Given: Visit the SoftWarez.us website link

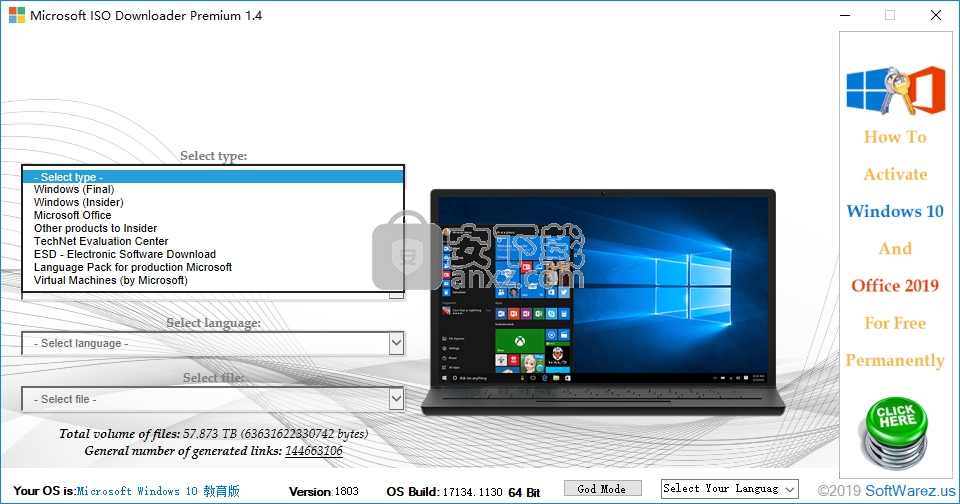Looking at the screenshot, I should coord(910,491).
